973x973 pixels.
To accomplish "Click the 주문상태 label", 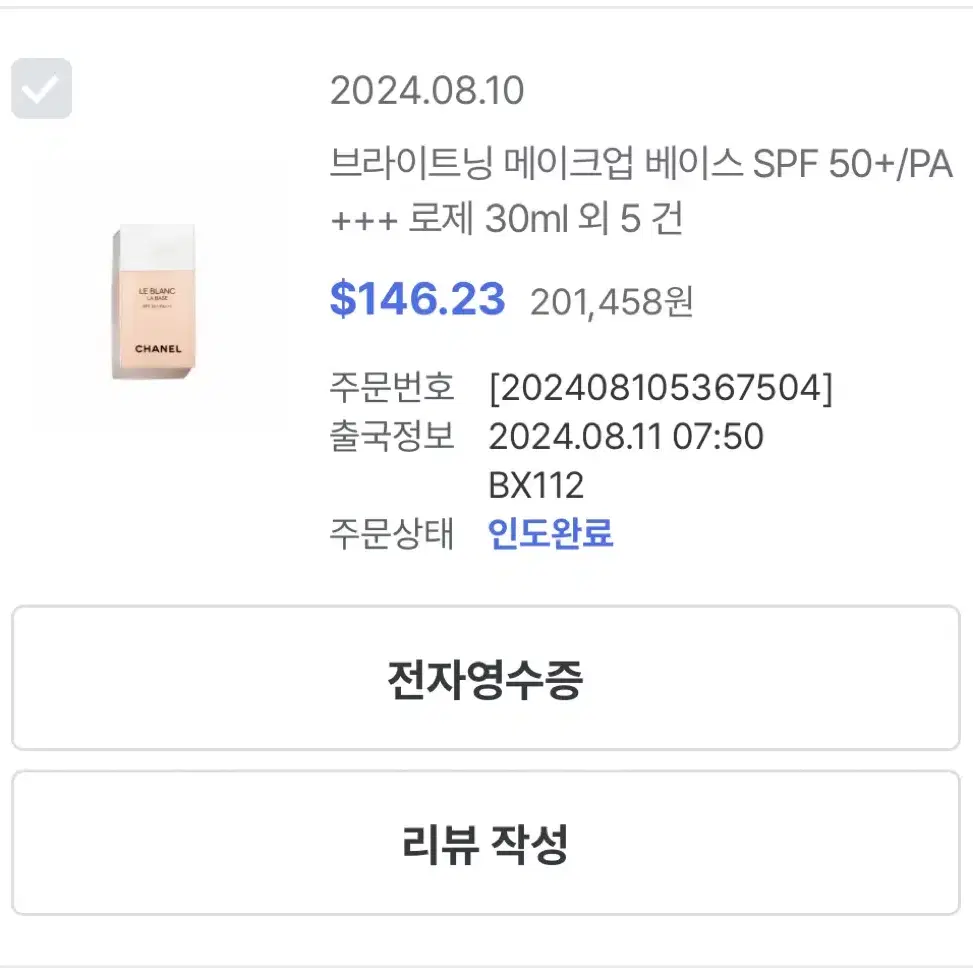I will (x=392, y=533).
